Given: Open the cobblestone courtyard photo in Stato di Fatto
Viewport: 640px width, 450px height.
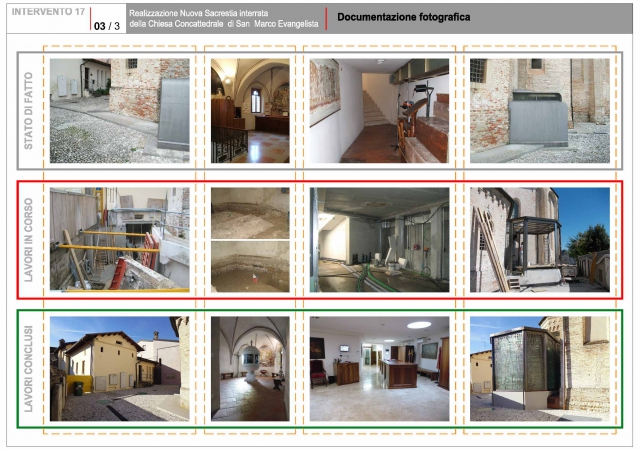Looking at the screenshot, I should (x=119, y=110).
